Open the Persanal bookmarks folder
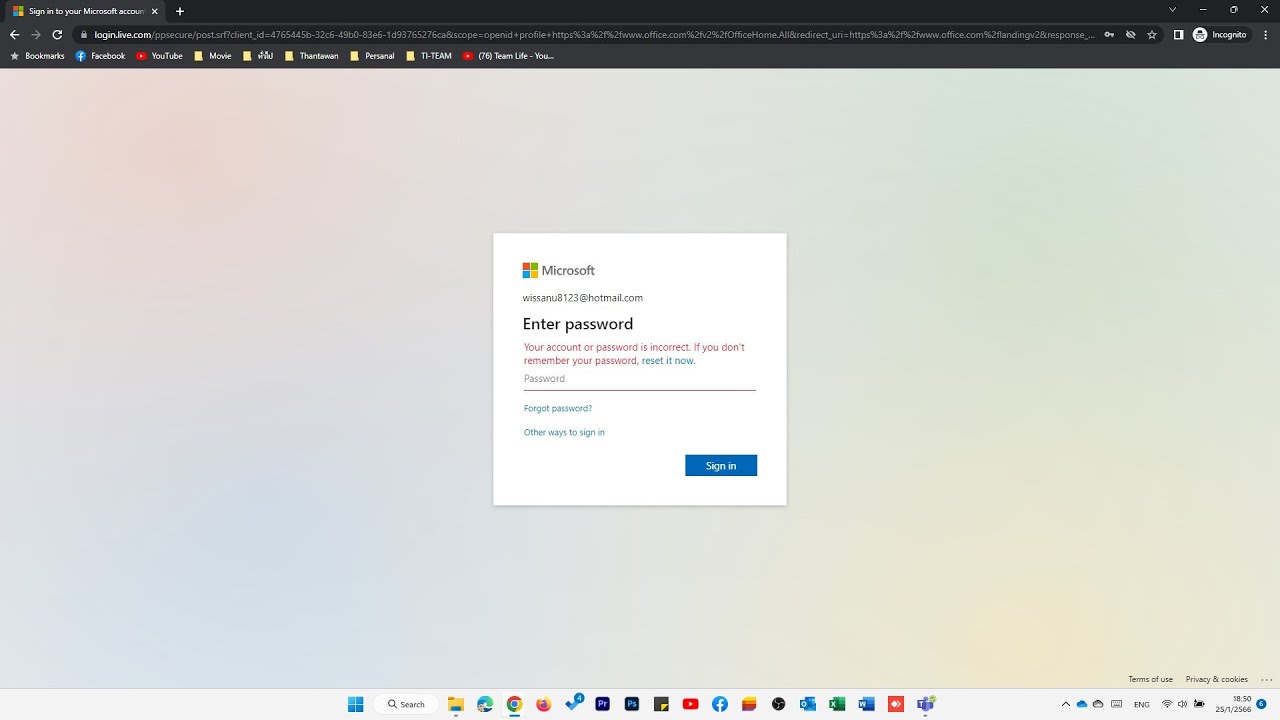This screenshot has width=1280, height=720. pos(372,56)
